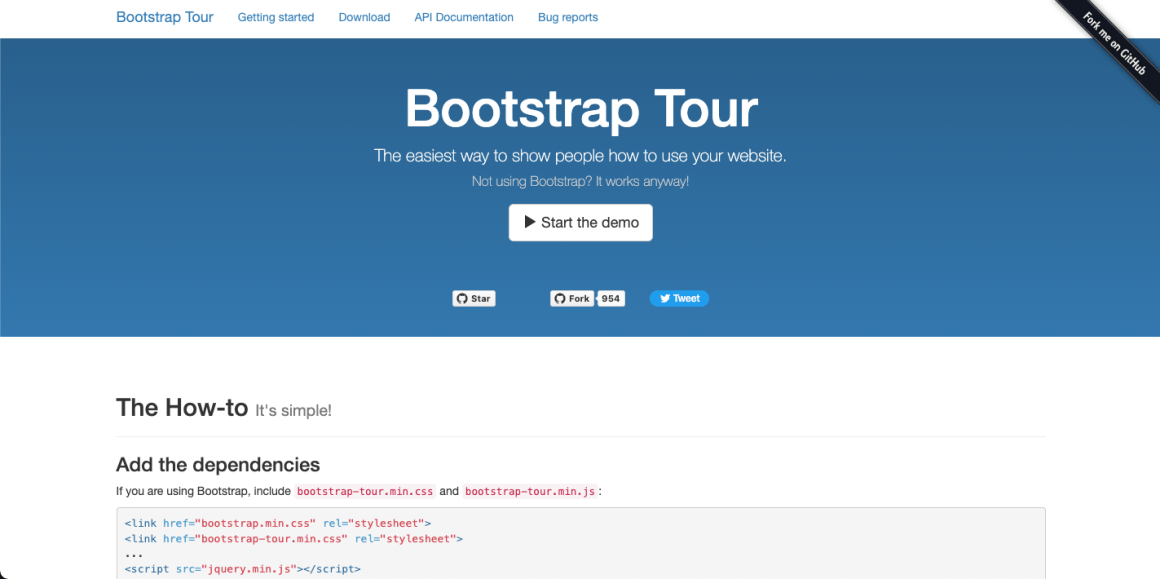Screen dimensions: 1160x579
Task: Navigate to the Download section
Action: tap(364, 17)
